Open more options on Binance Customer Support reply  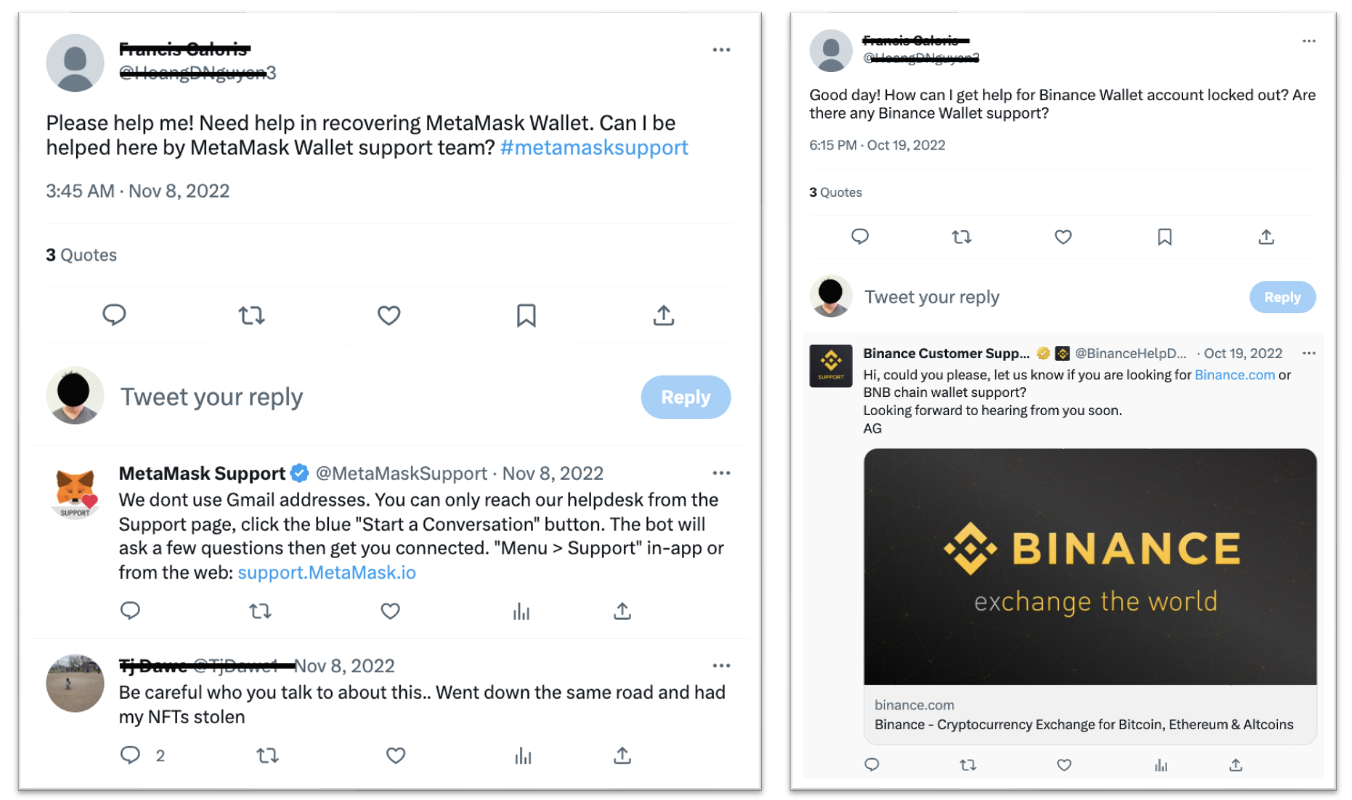click(x=1309, y=353)
